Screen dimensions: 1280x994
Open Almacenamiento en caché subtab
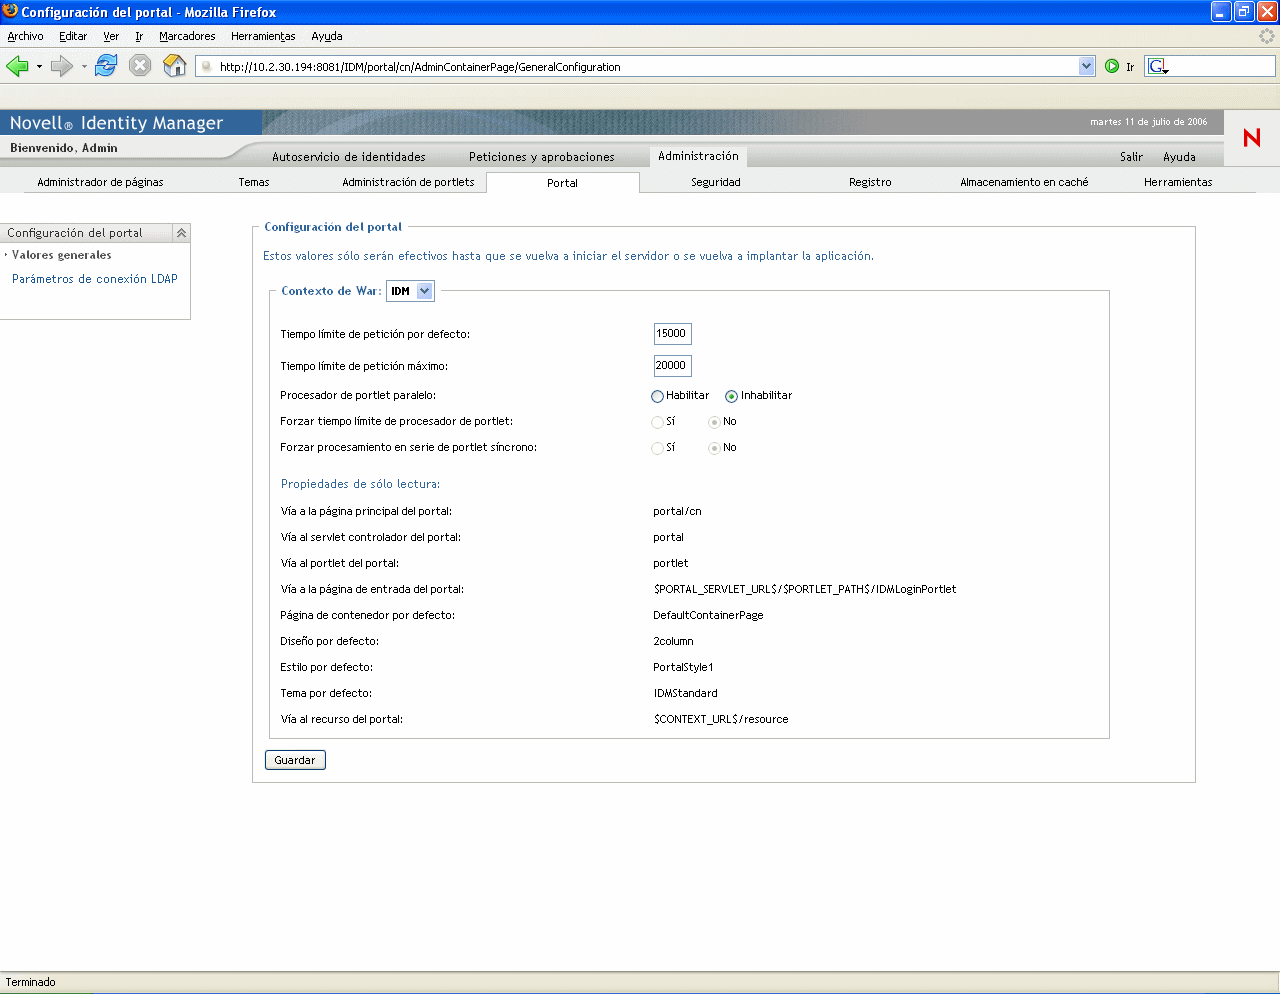[1024, 182]
